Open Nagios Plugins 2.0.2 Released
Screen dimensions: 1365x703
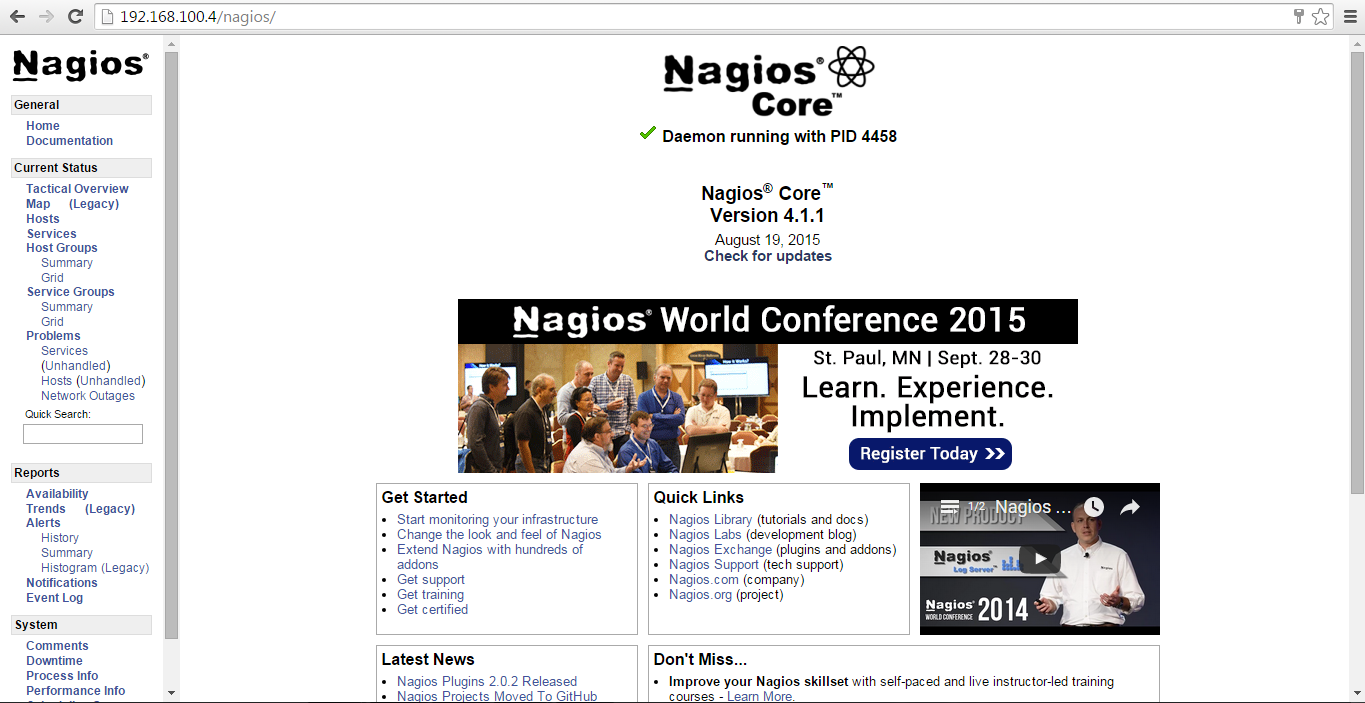click(x=487, y=682)
